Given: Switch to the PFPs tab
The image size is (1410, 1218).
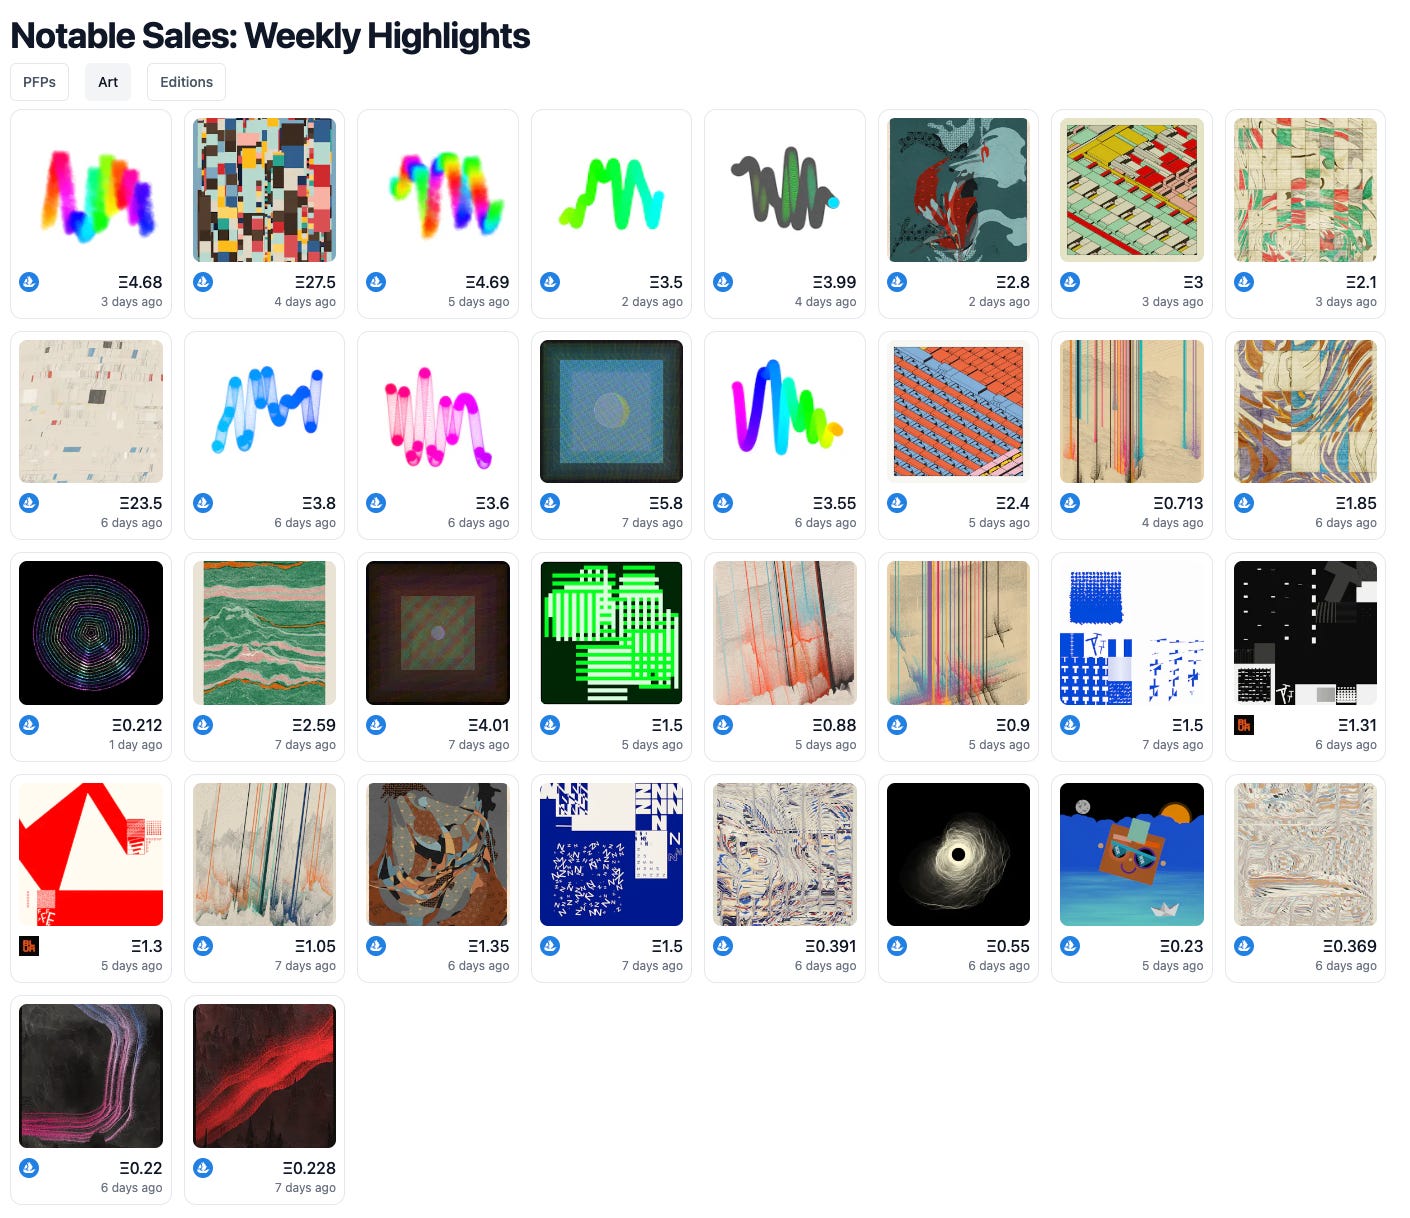Looking at the screenshot, I should (x=39, y=82).
